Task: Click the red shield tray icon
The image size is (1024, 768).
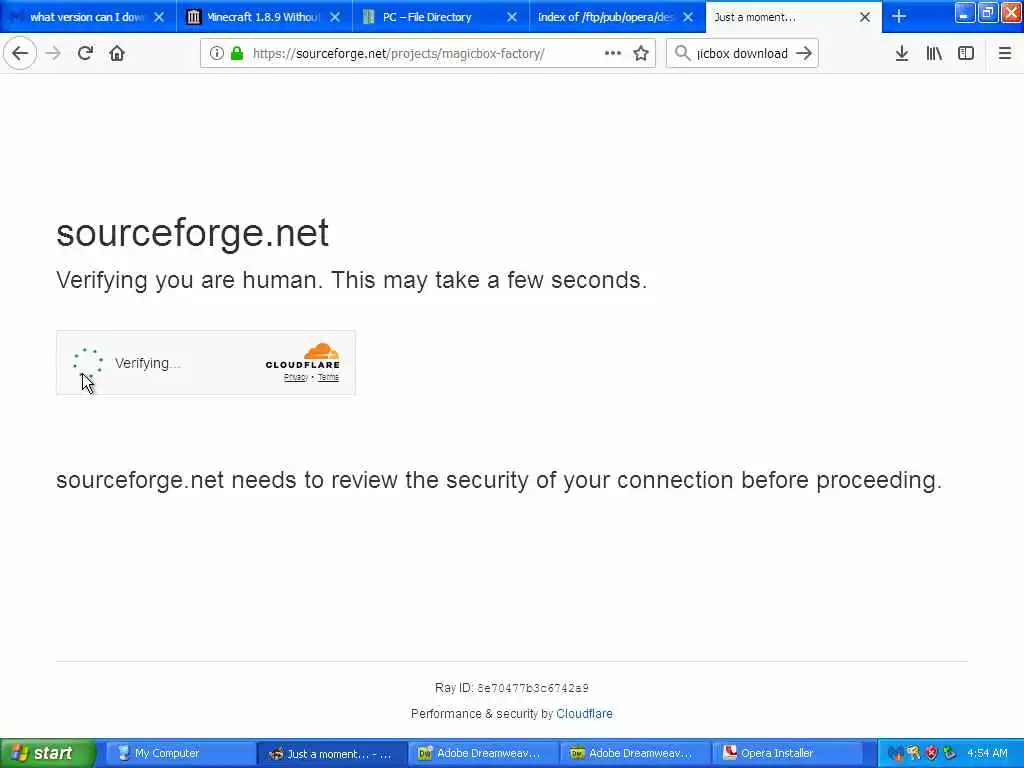Action: click(931, 754)
